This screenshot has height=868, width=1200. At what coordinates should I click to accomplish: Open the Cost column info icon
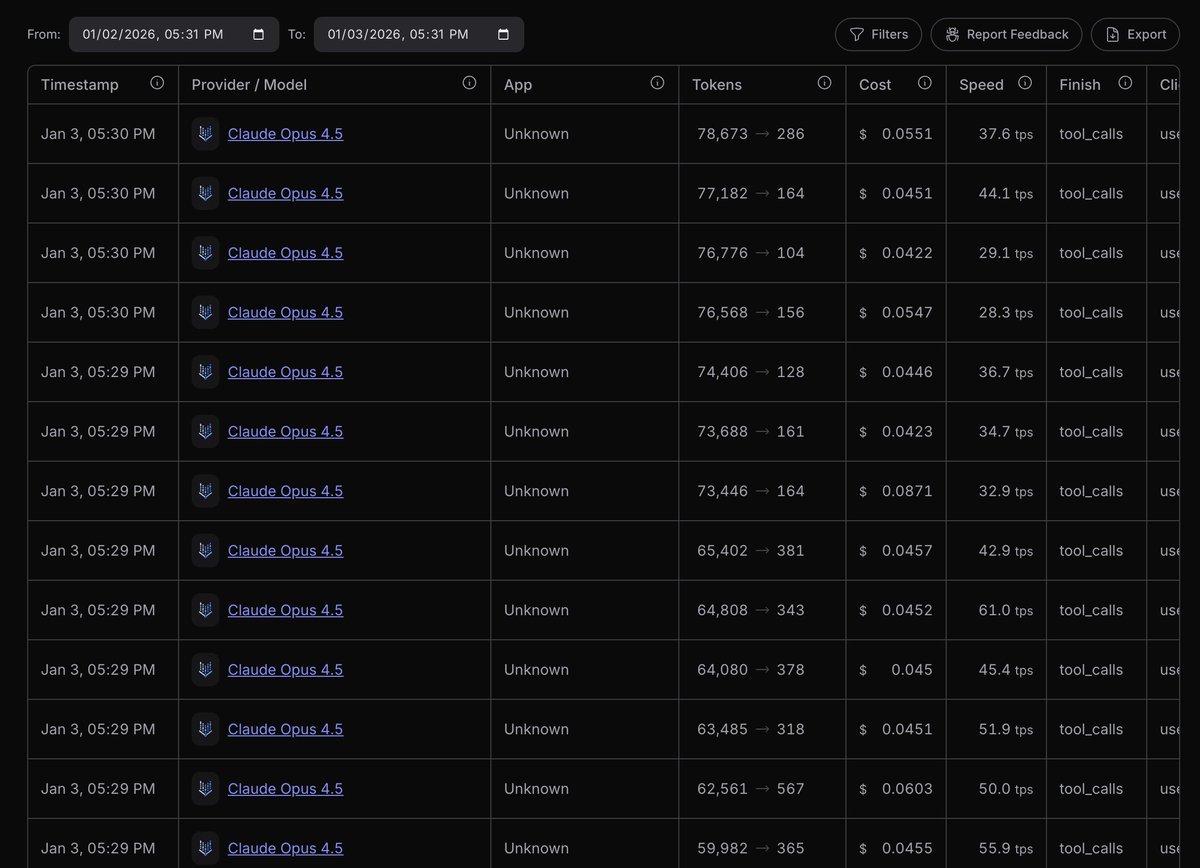click(x=924, y=83)
